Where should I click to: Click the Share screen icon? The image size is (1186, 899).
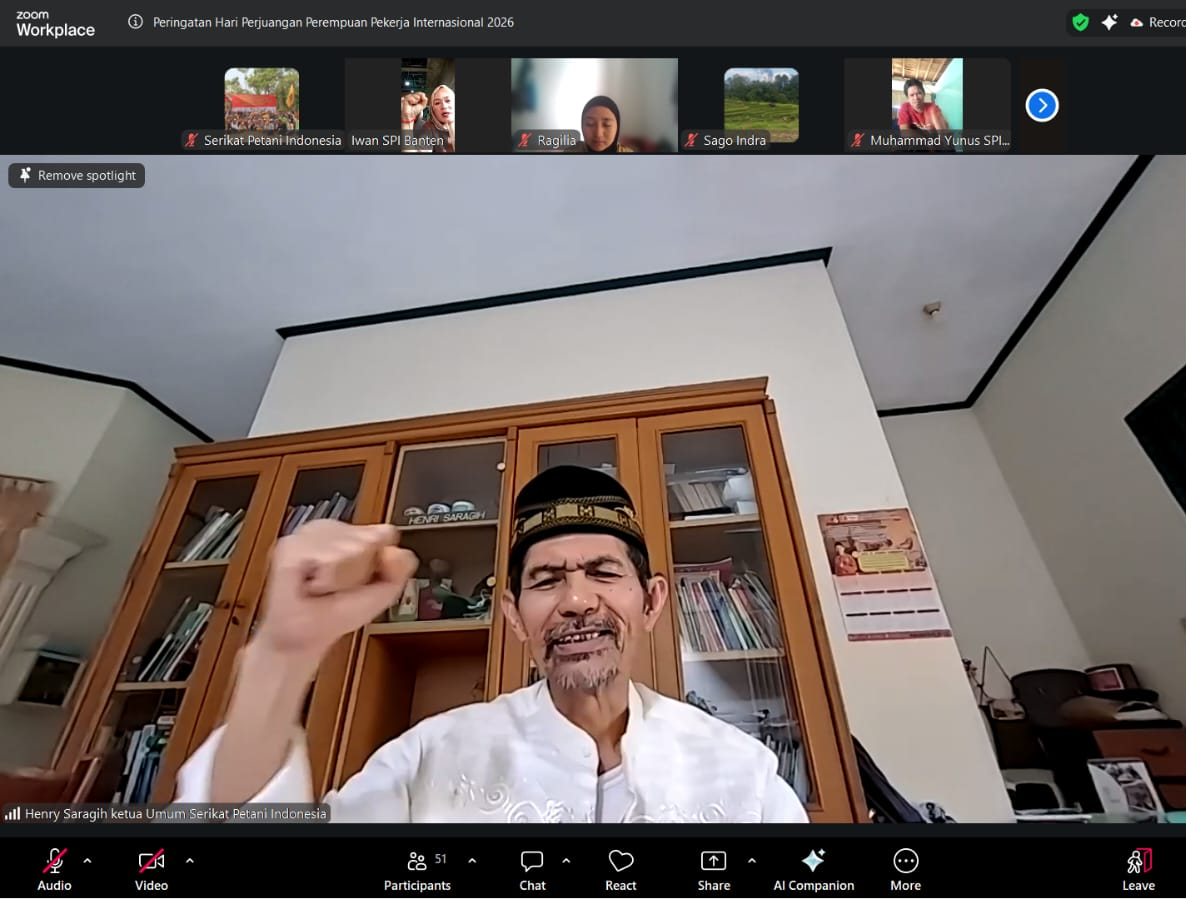coord(713,862)
